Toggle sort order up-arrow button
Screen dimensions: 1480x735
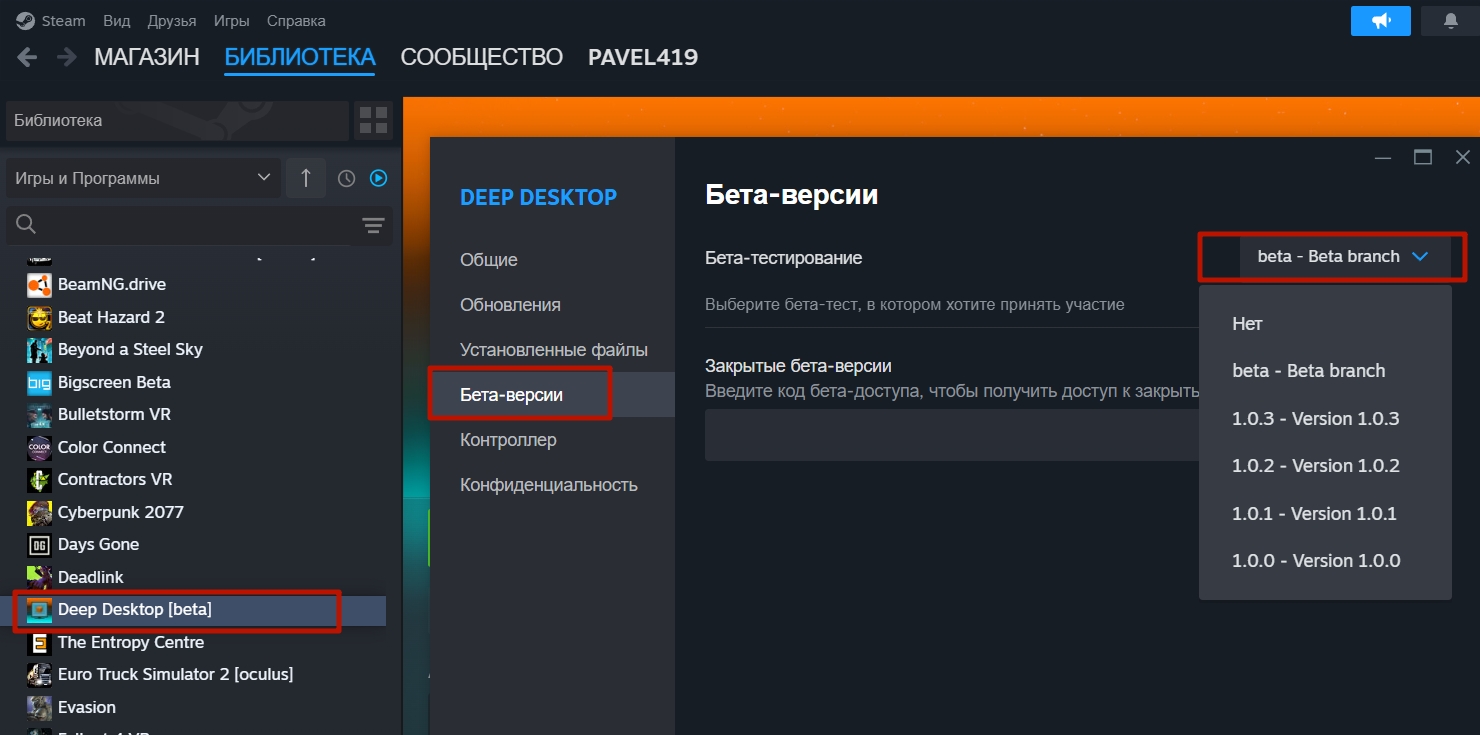click(306, 178)
